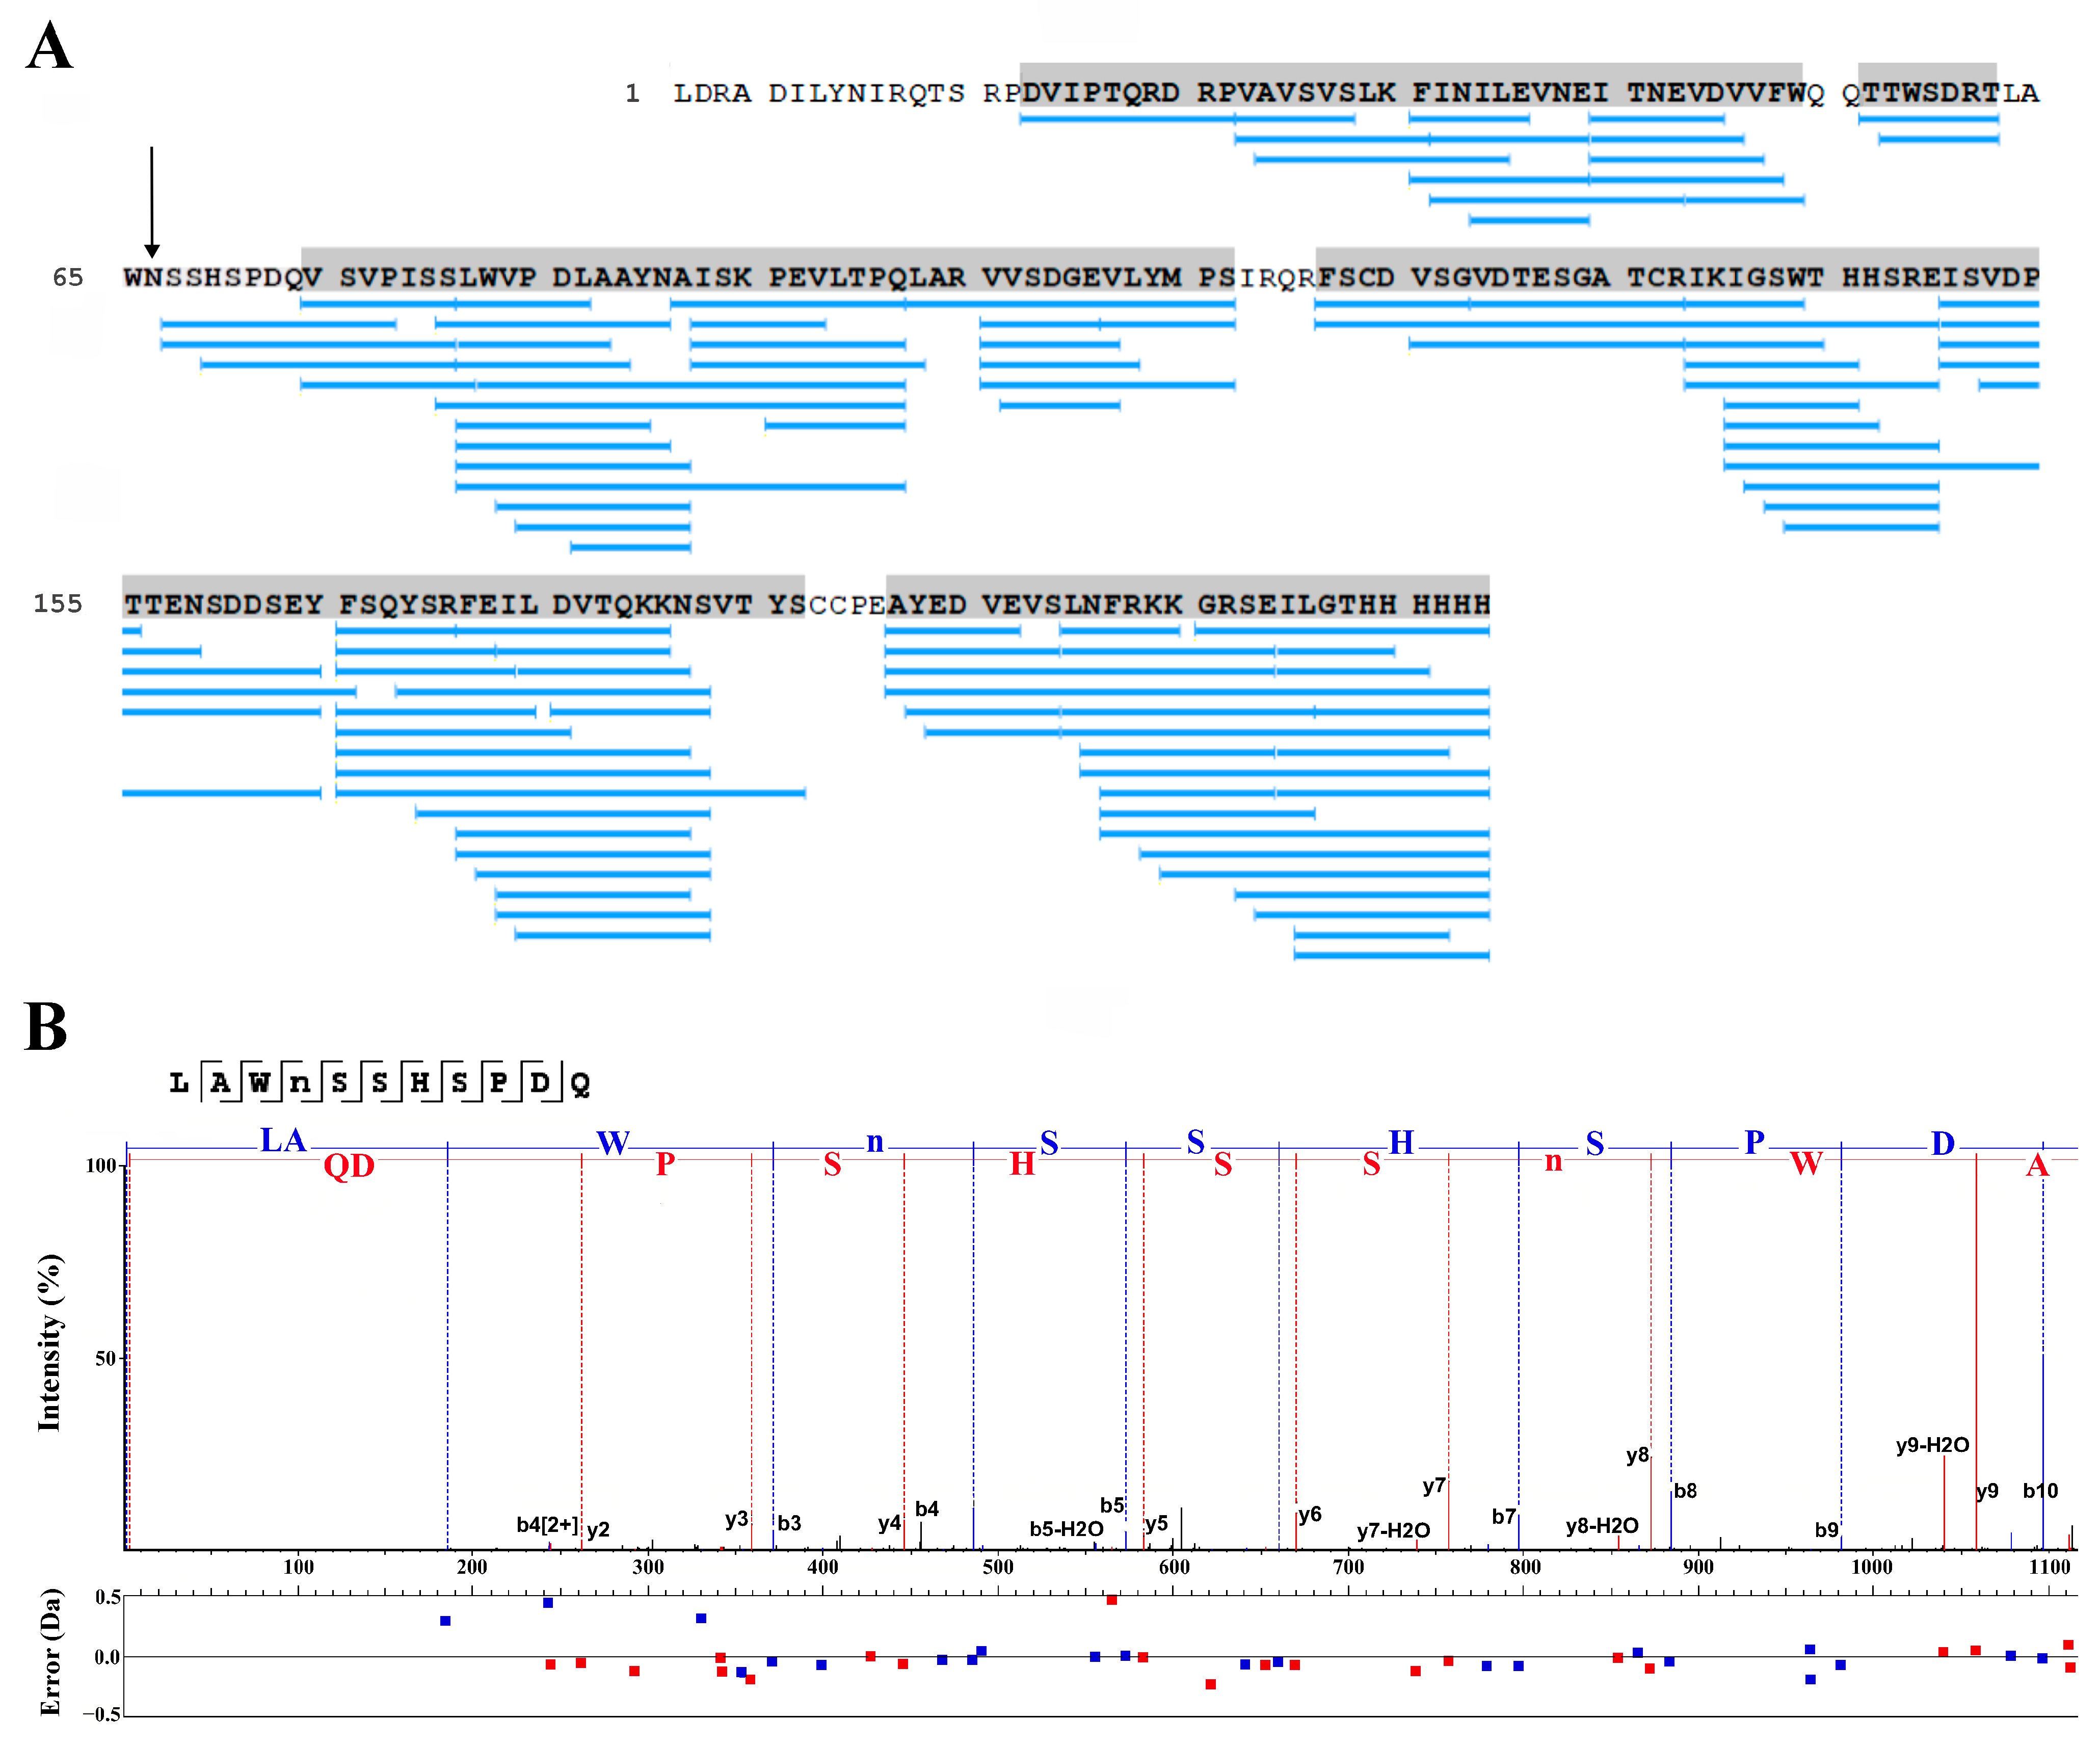The image size is (2100, 1747).
Task: Click the panel letter B
Action: pyautogui.click(x=46, y=1027)
